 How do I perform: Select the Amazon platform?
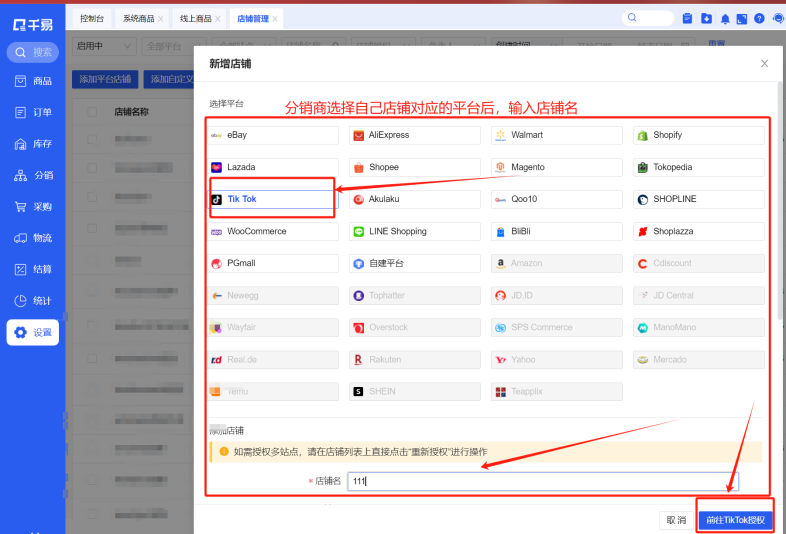click(556, 263)
